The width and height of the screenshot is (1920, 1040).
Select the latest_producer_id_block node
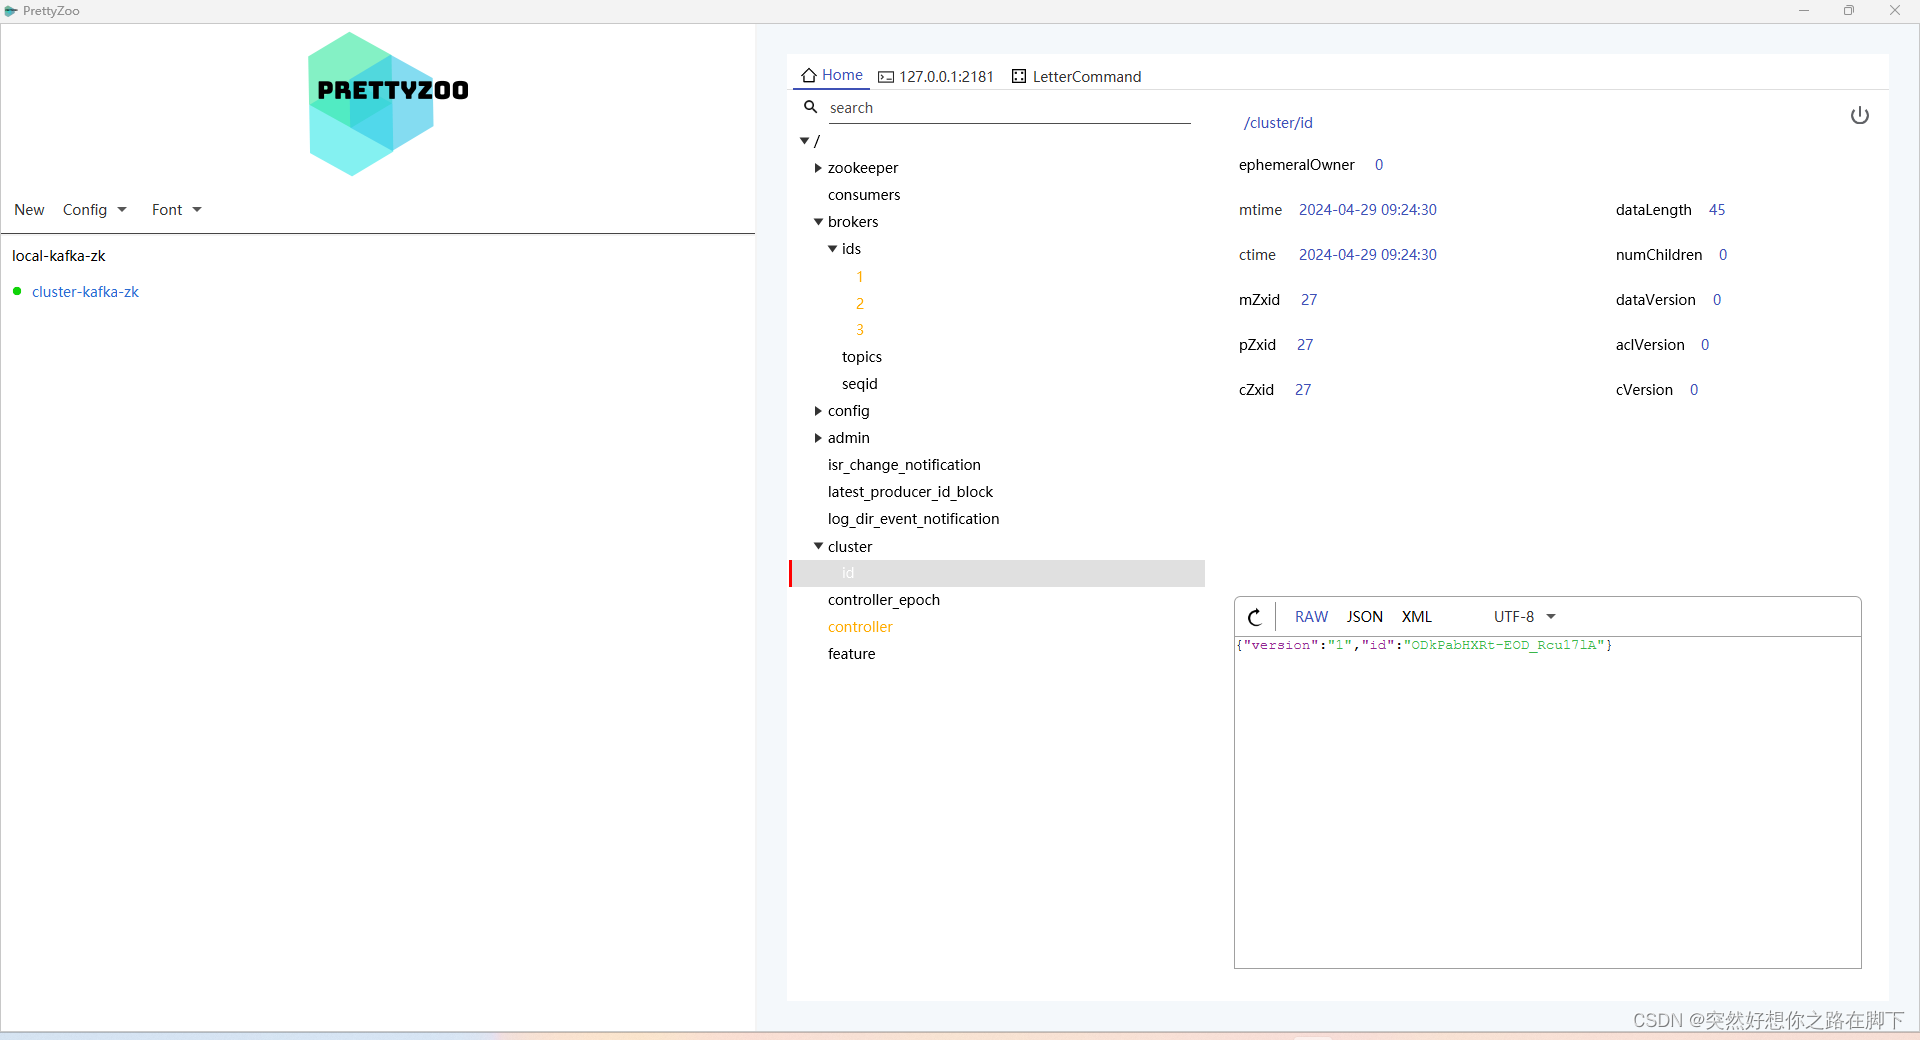[x=910, y=492]
